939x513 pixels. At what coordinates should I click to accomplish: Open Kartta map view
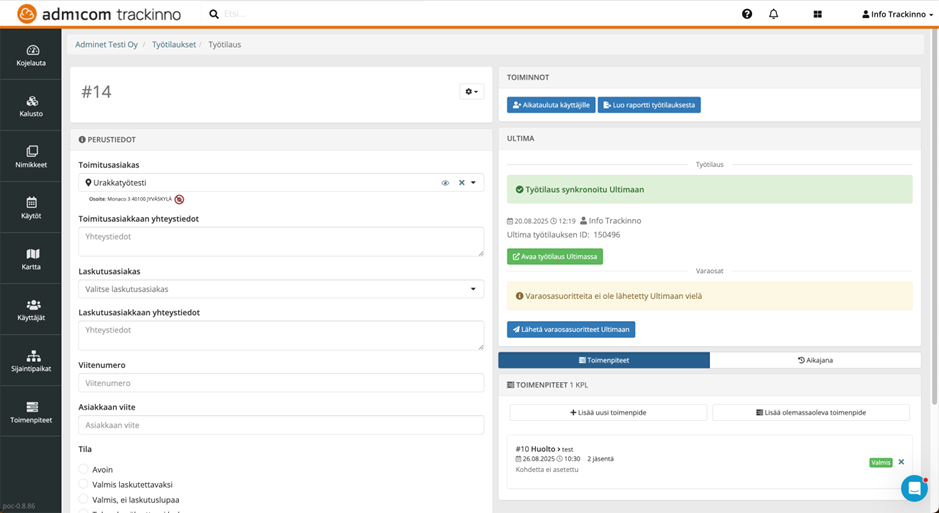(x=31, y=259)
